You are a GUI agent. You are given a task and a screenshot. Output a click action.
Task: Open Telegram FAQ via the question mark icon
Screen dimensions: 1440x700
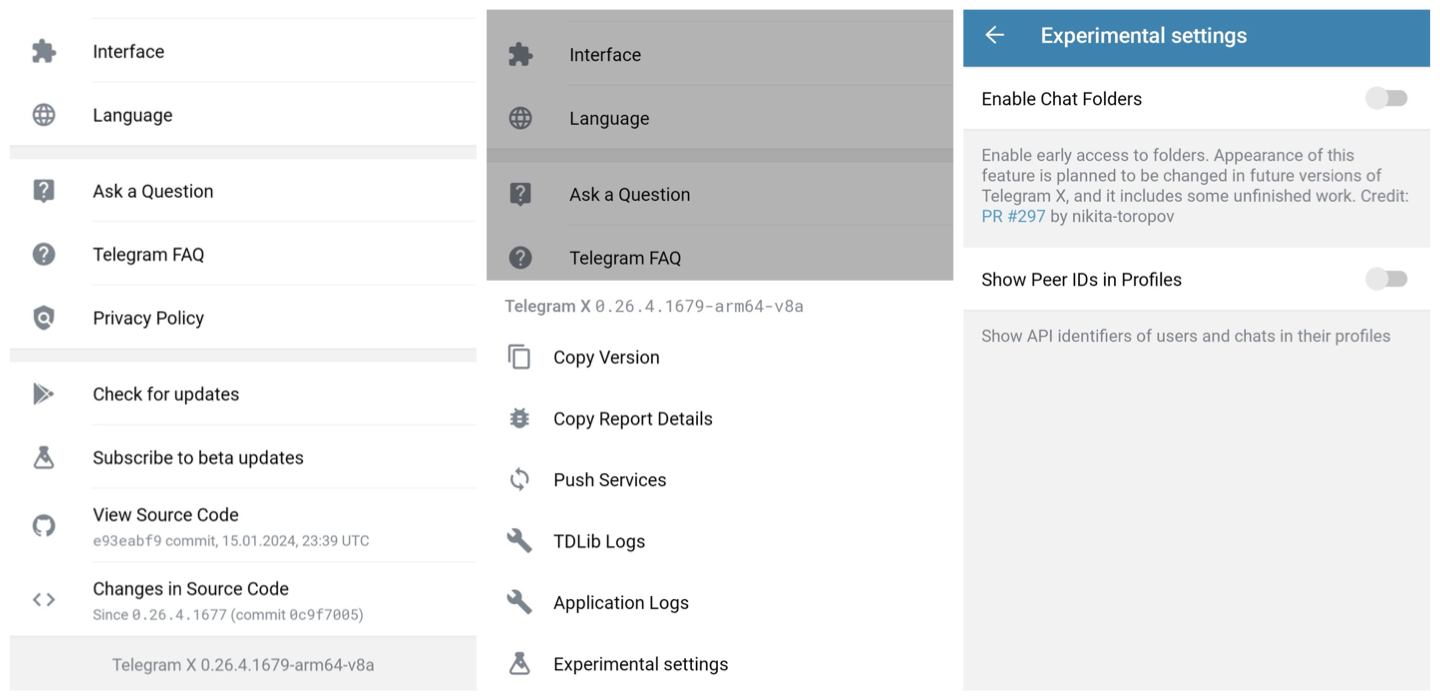coord(44,254)
